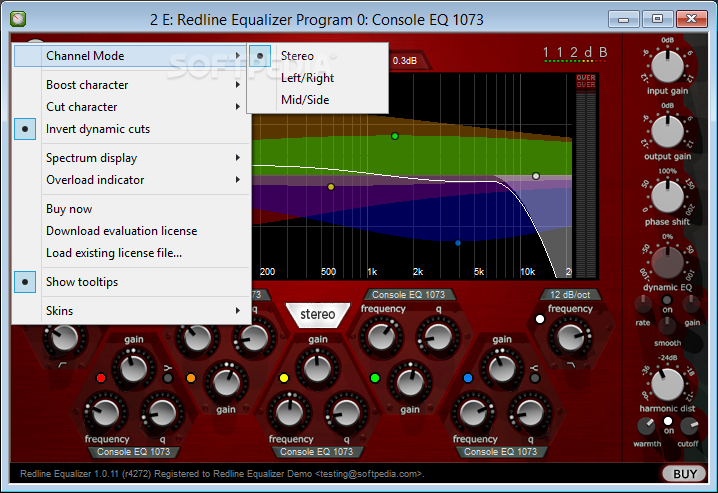The width and height of the screenshot is (718, 493).
Task: Click the 12 dB/oct filter frequency knob
Action: [570, 337]
